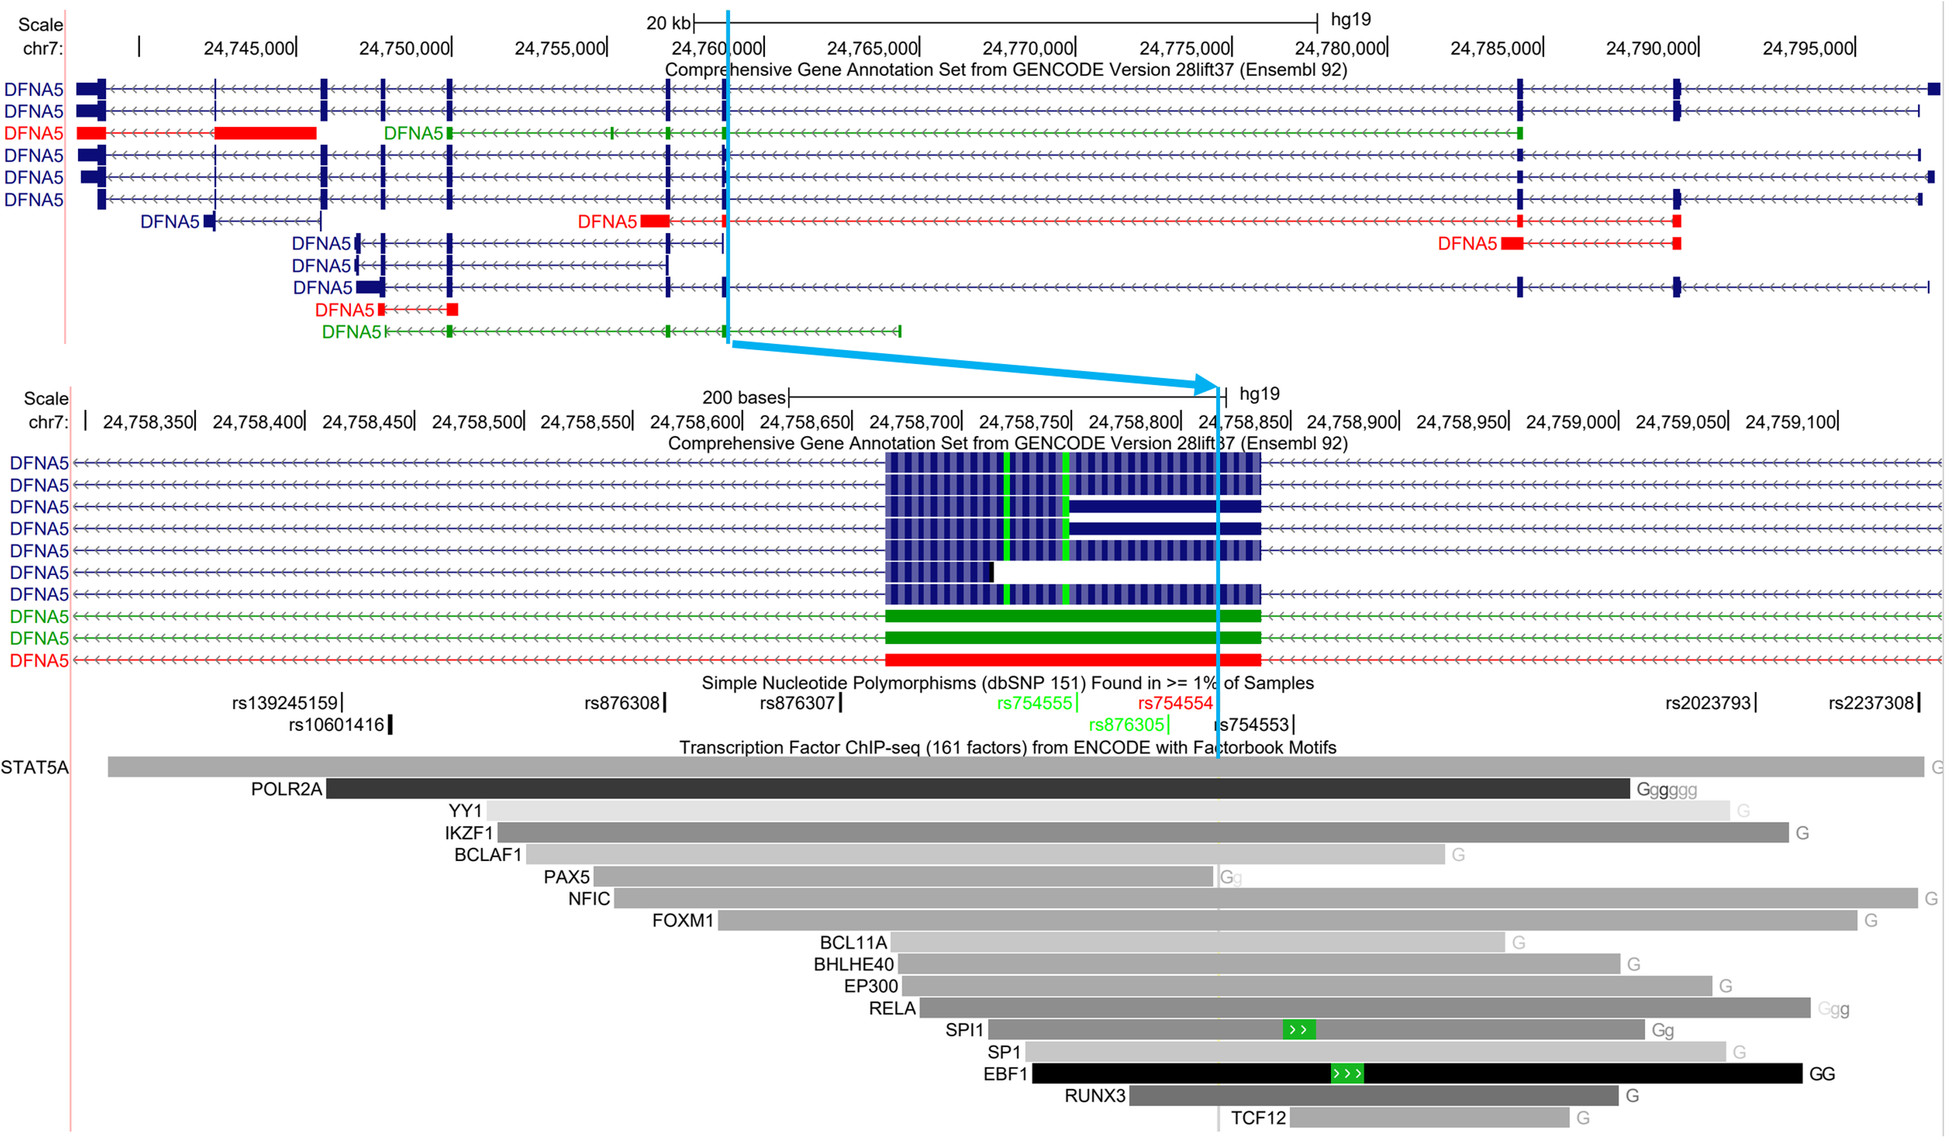
Task: Click the 'GG' cell letters after EBF1 bar
Action: click(x=1822, y=1074)
